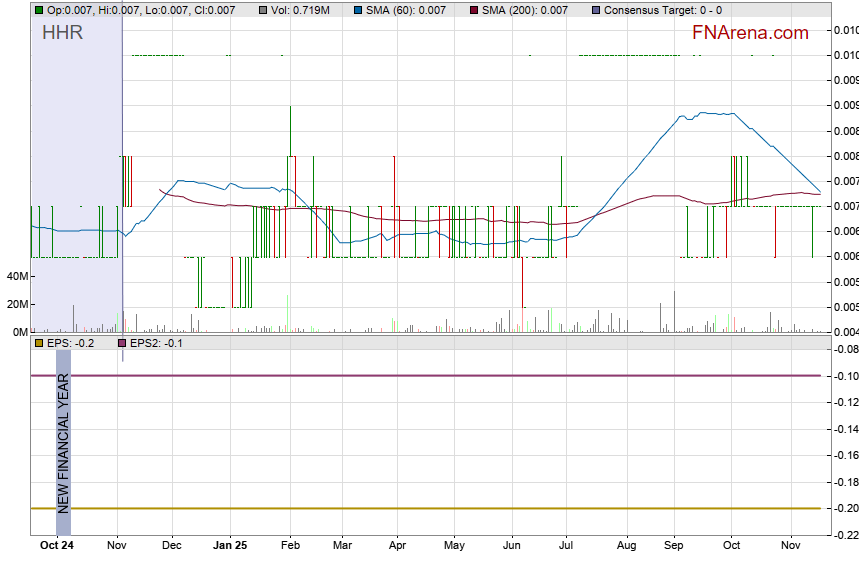Image resolution: width=859 pixels, height=566 pixels.
Task: Click the green OHLC legend swatch
Action: pyautogui.click(x=39, y=10)
